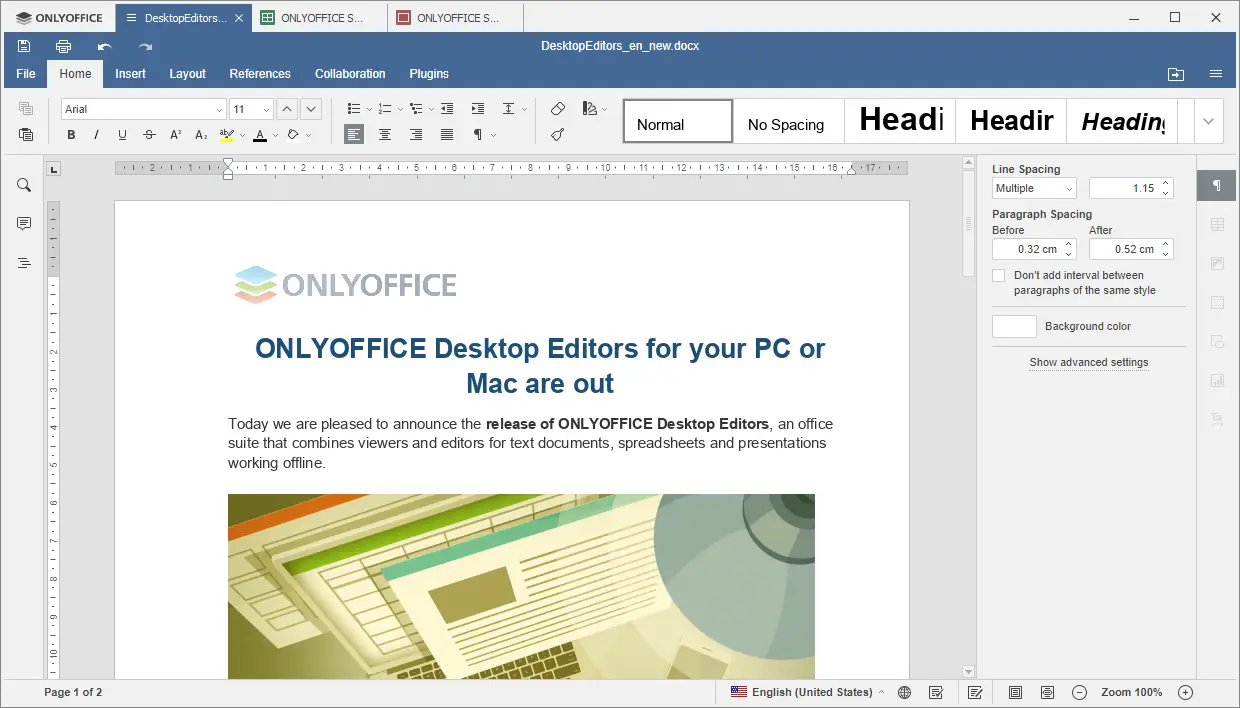Open the Line Spacing 'Multiple' dropdown
Viewport: 1240px width, 708px height.
(1070, 188)
